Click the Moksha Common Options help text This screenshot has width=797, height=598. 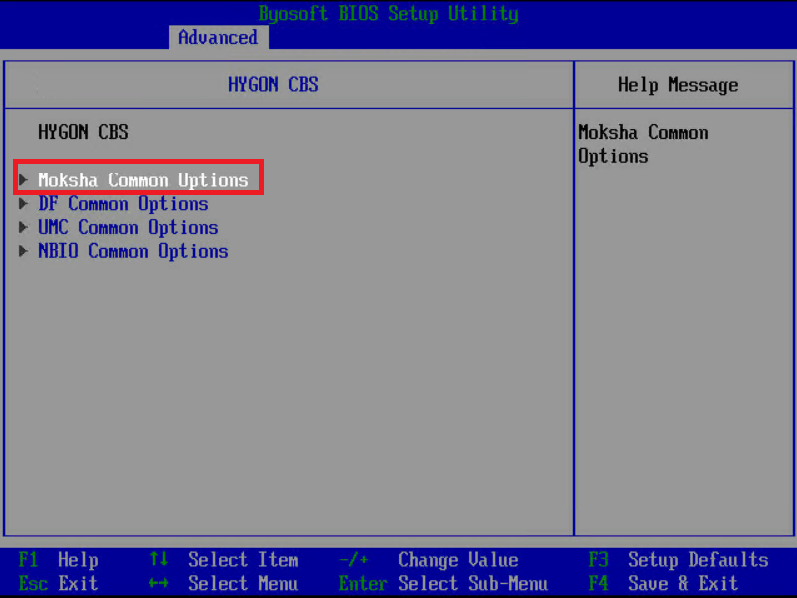coord(643,144)
